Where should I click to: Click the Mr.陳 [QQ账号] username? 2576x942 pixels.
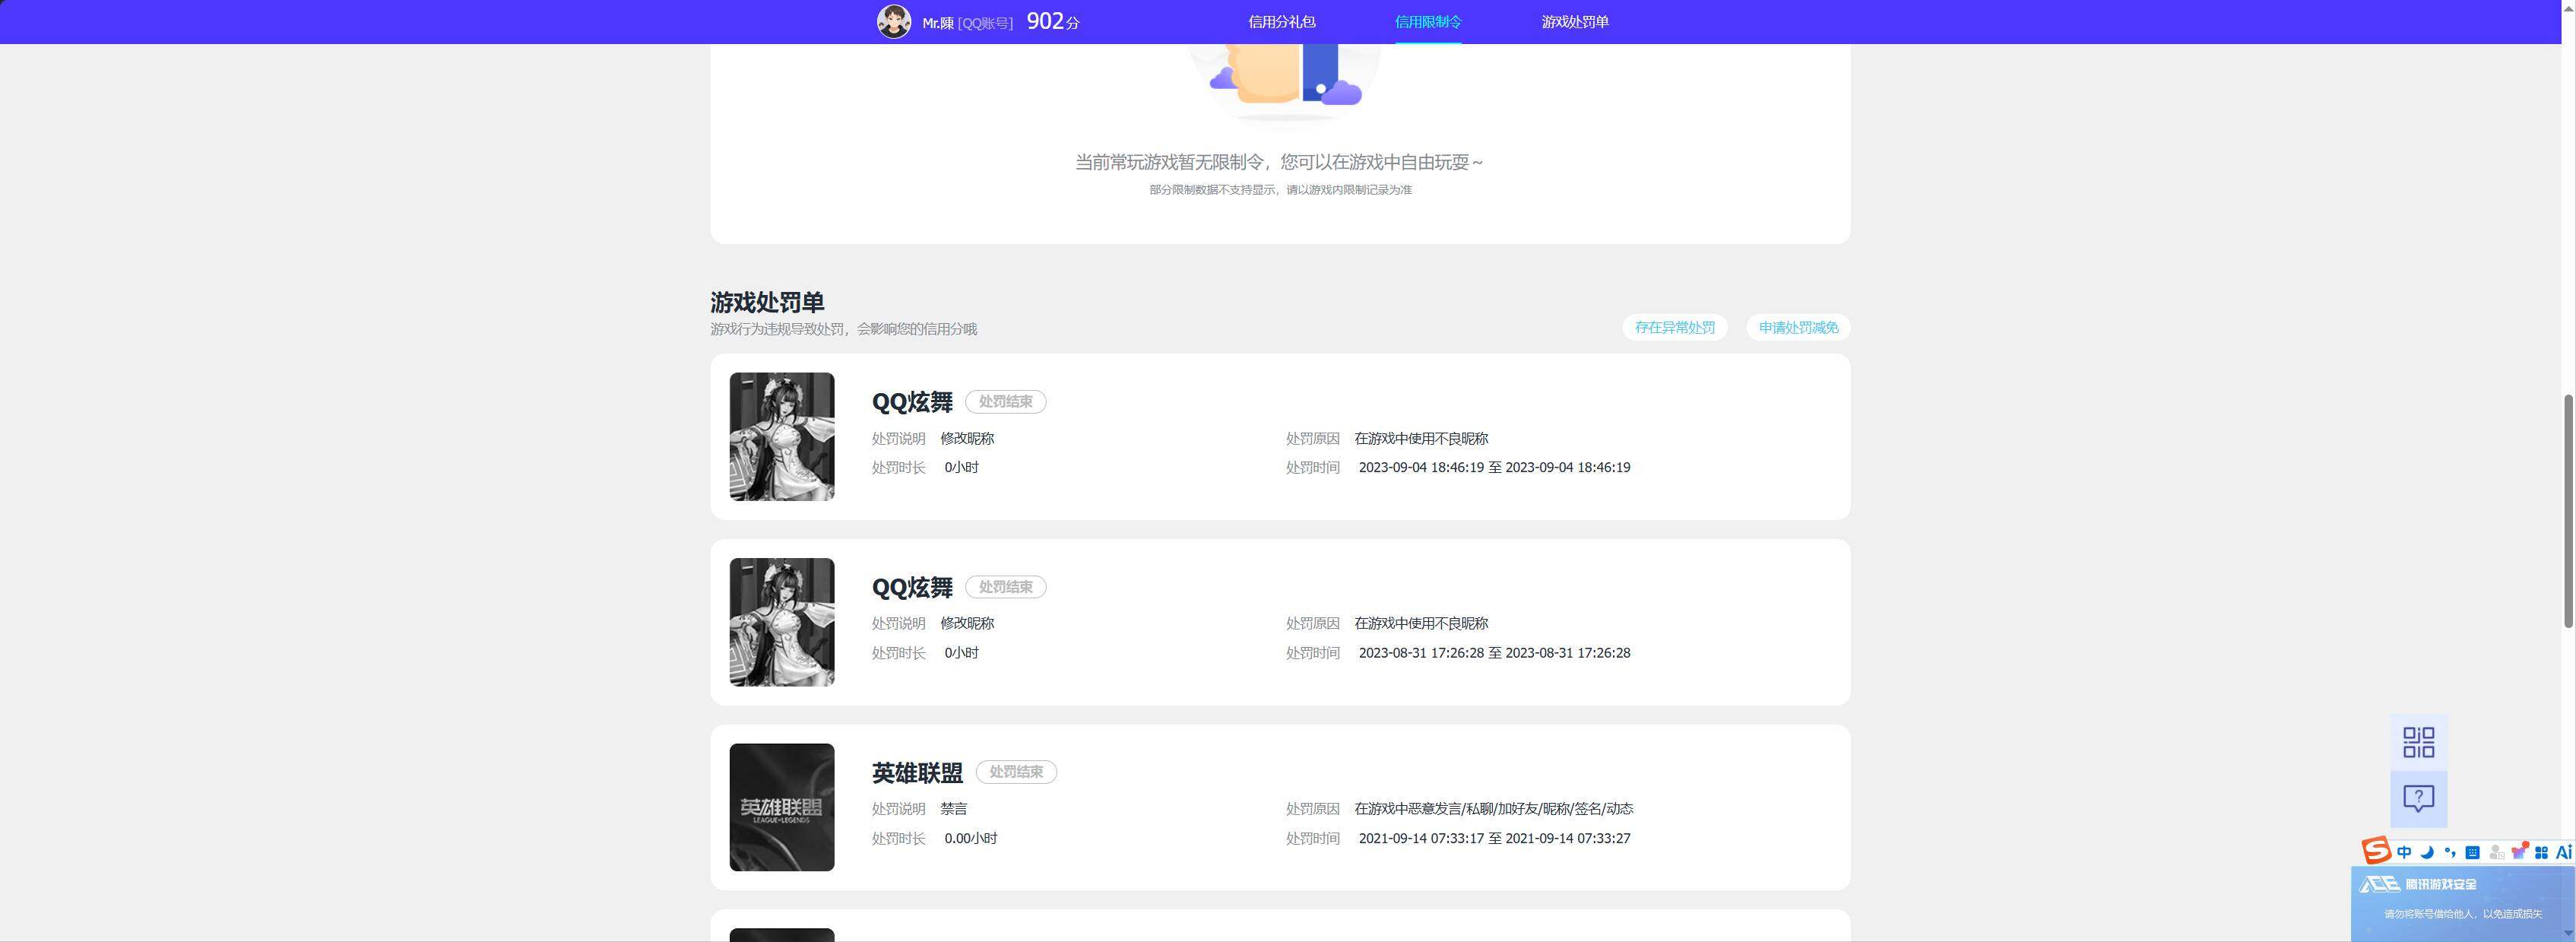click(967, 22)
